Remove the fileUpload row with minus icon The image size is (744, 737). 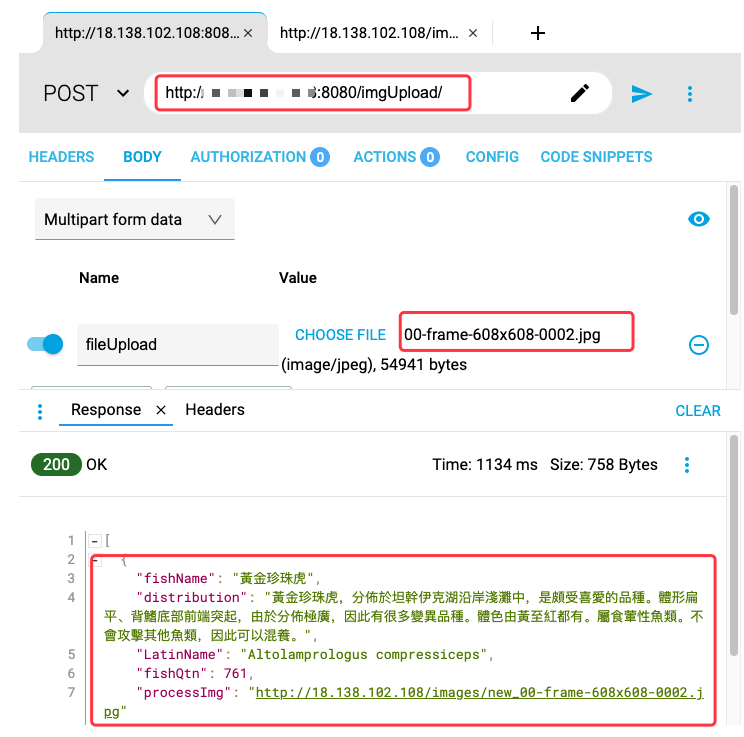698,345
